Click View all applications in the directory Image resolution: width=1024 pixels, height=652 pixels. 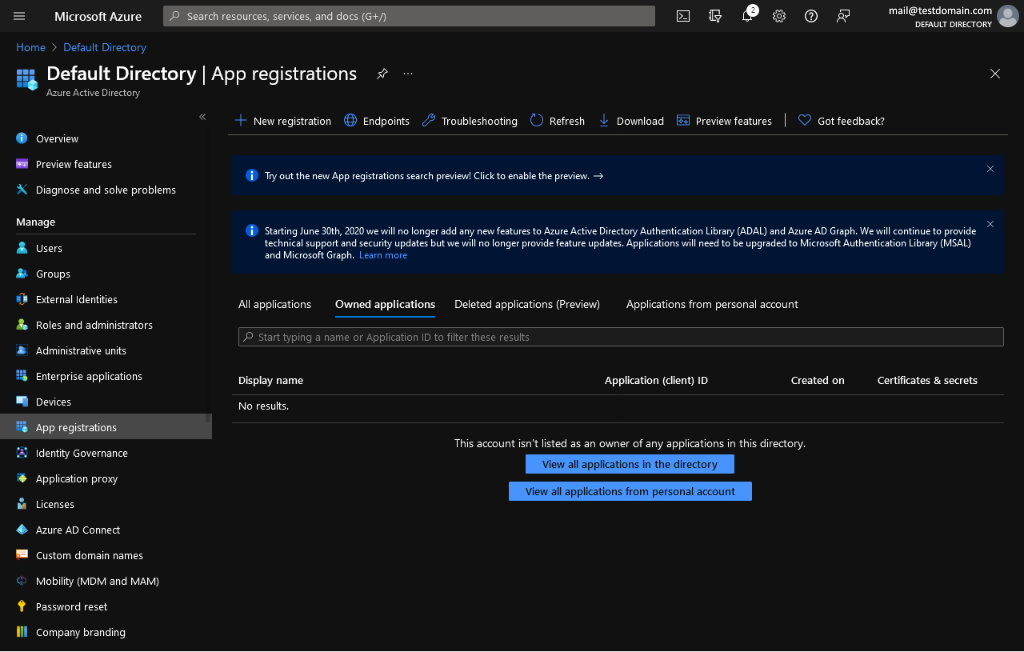(x=630, y=465)
